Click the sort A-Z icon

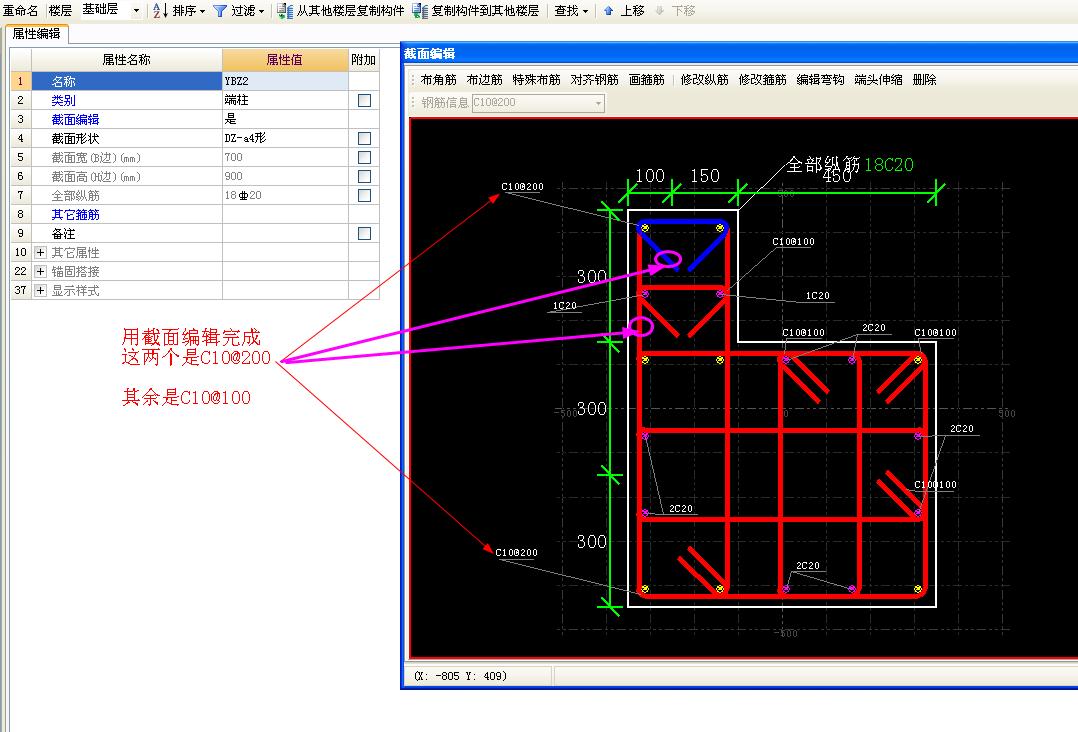[160, 10]
